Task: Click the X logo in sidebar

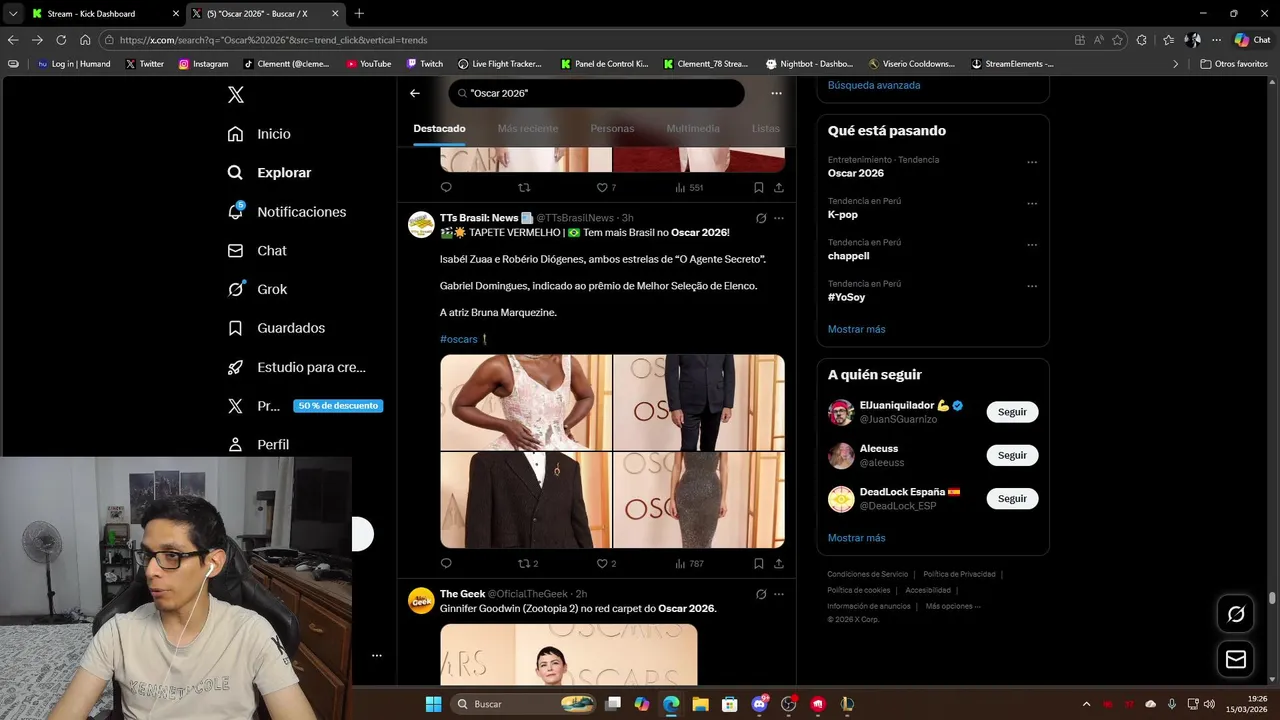Action: 235,95
